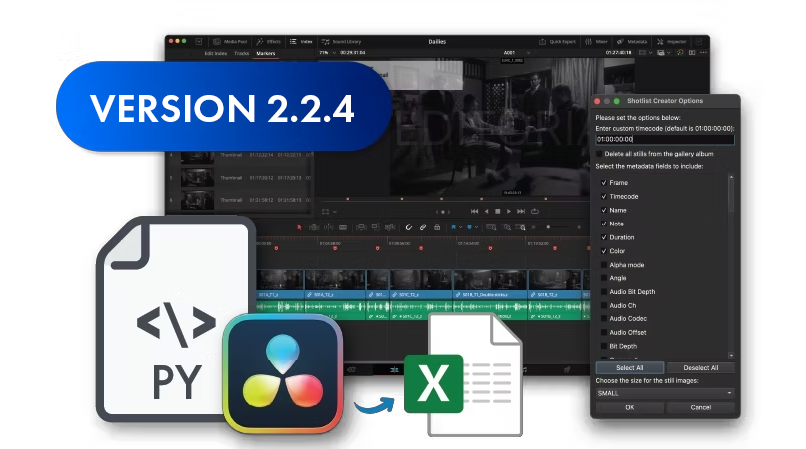806x449 pixels.
Task: Select the S01B_T1 video clip in timeline
Action: [490, 283]
